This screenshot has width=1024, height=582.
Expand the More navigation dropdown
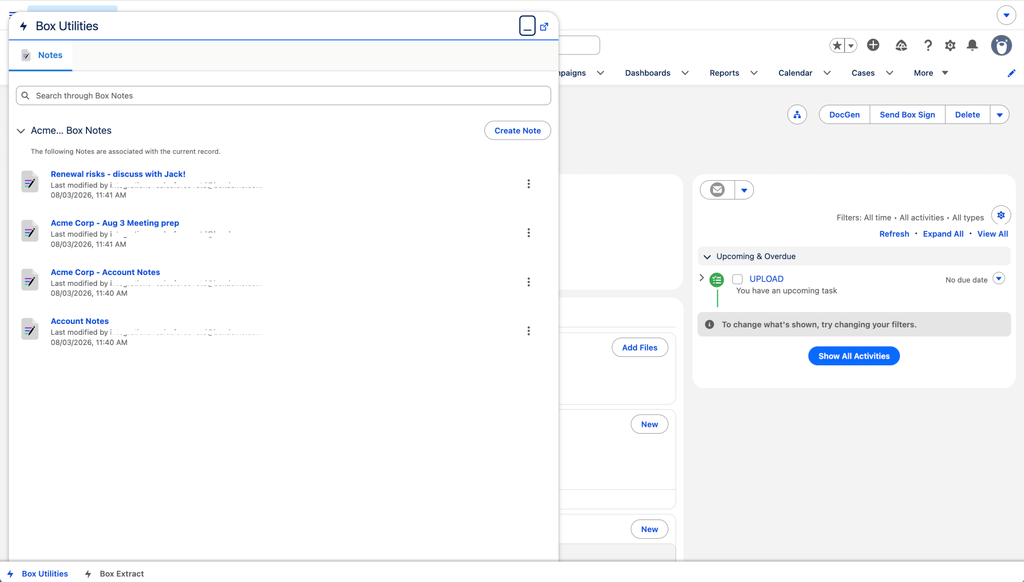[x=931, y=73]
